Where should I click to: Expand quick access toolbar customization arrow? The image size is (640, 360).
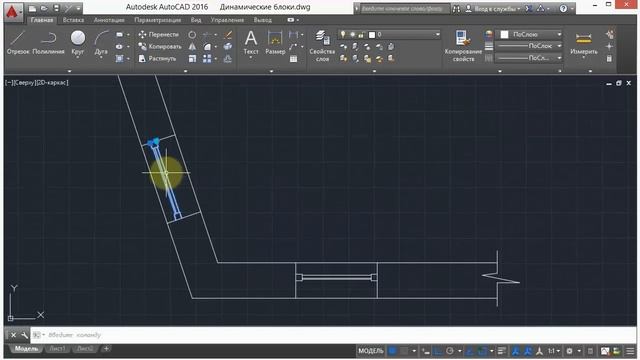click(78, 8)
